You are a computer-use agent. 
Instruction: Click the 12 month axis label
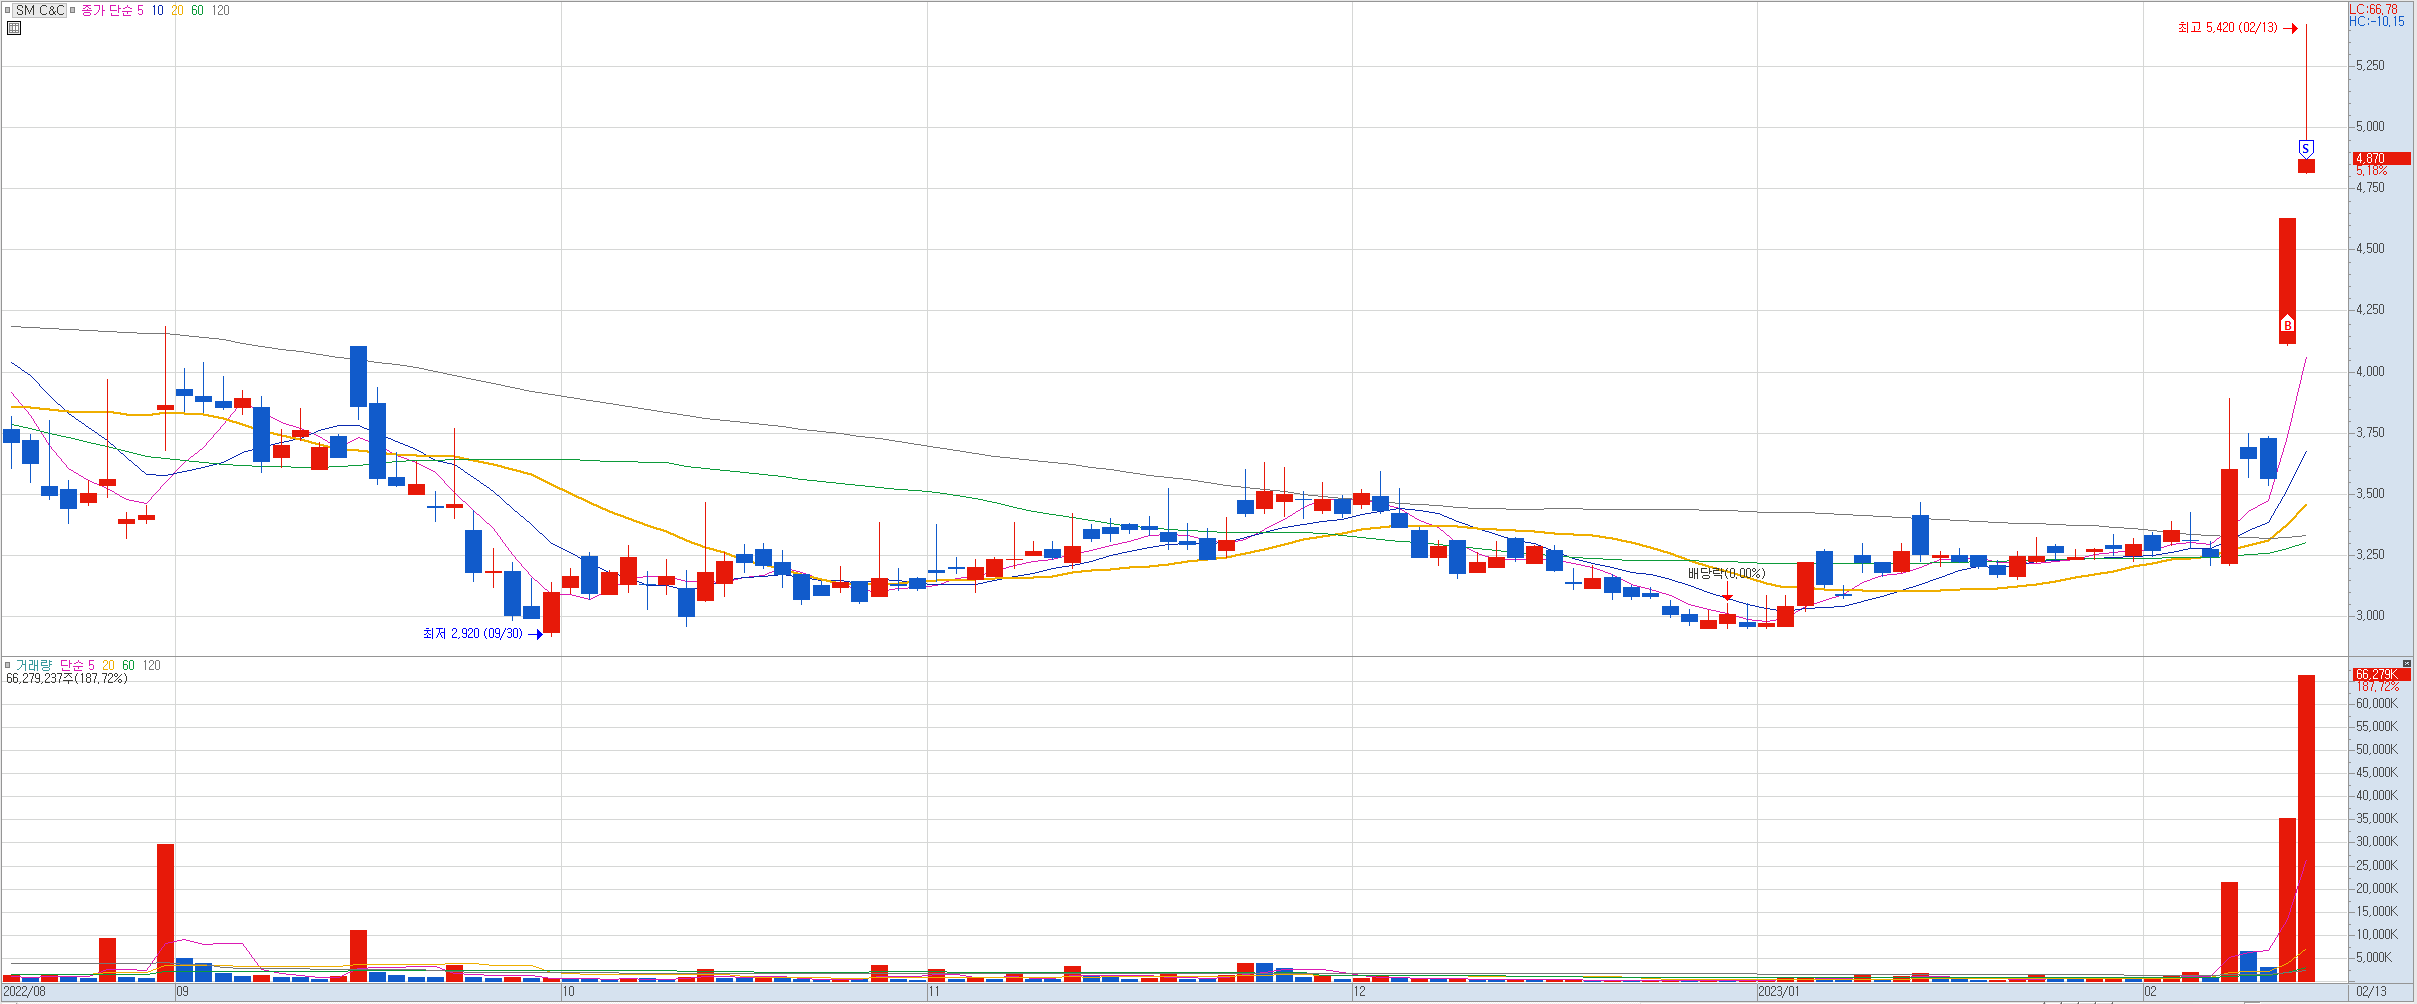[x=1359, y=992]
